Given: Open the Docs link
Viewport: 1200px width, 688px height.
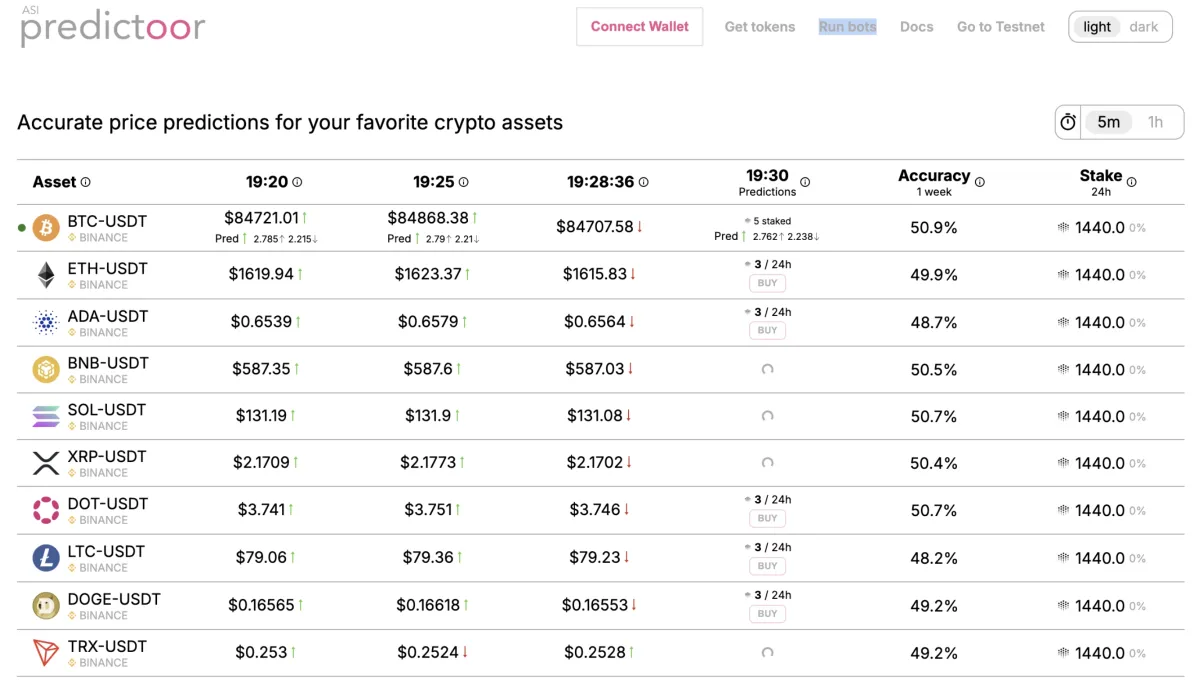Looking at the screenshot, I should click(916, 27).
